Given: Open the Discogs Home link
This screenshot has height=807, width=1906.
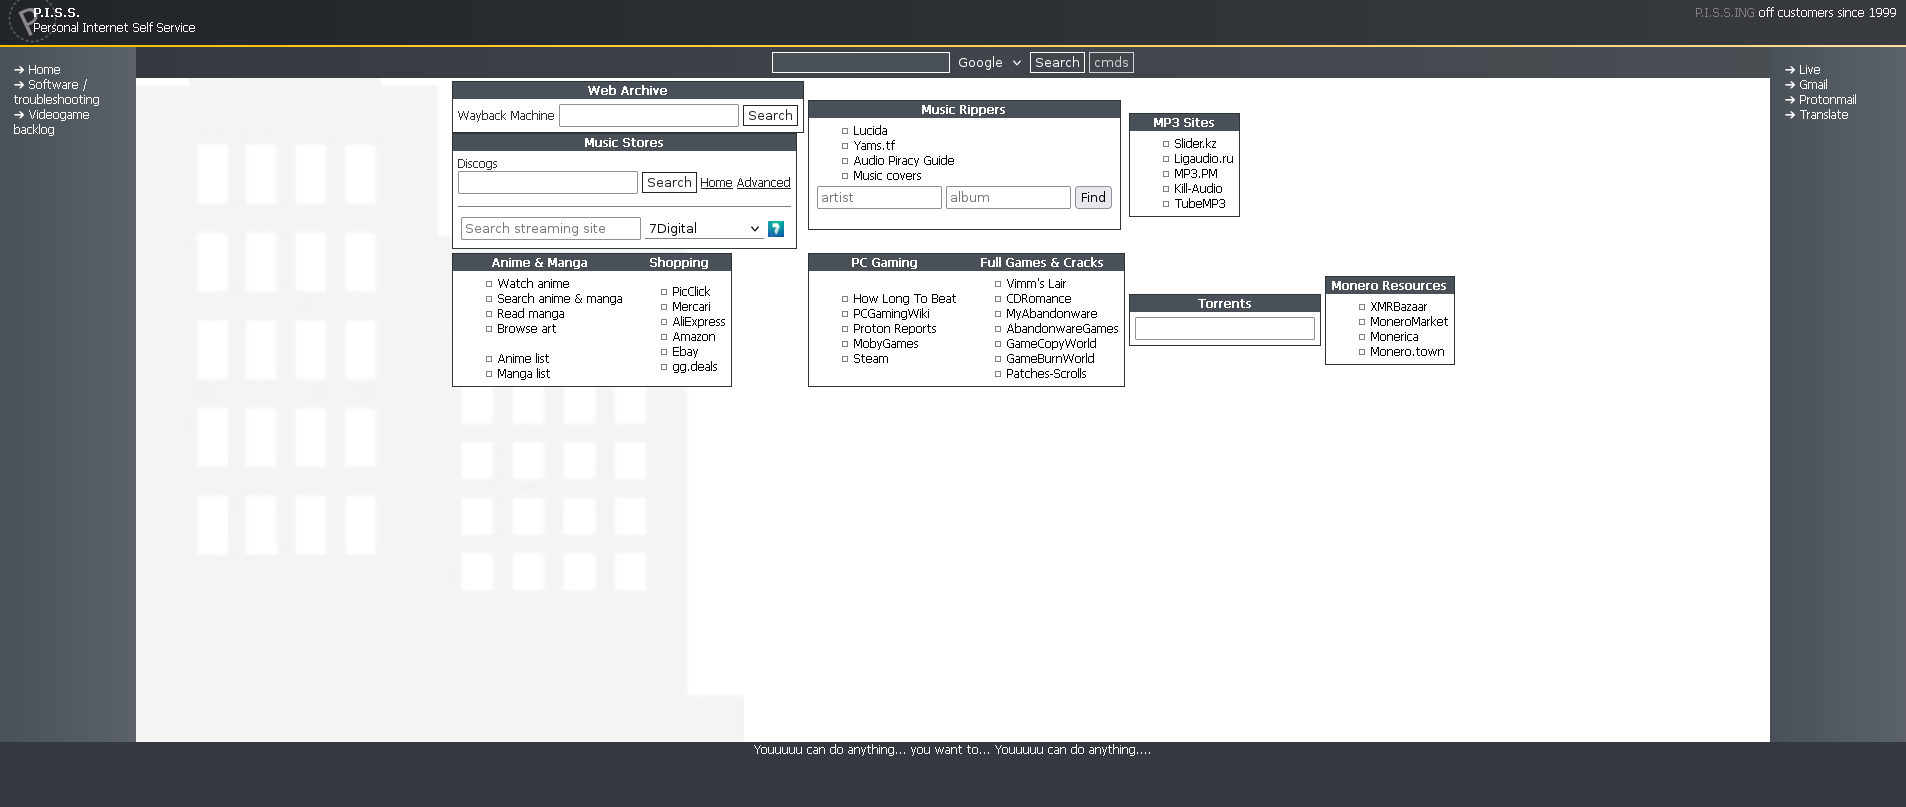Looking at the screenshot, I should (716, 183).
